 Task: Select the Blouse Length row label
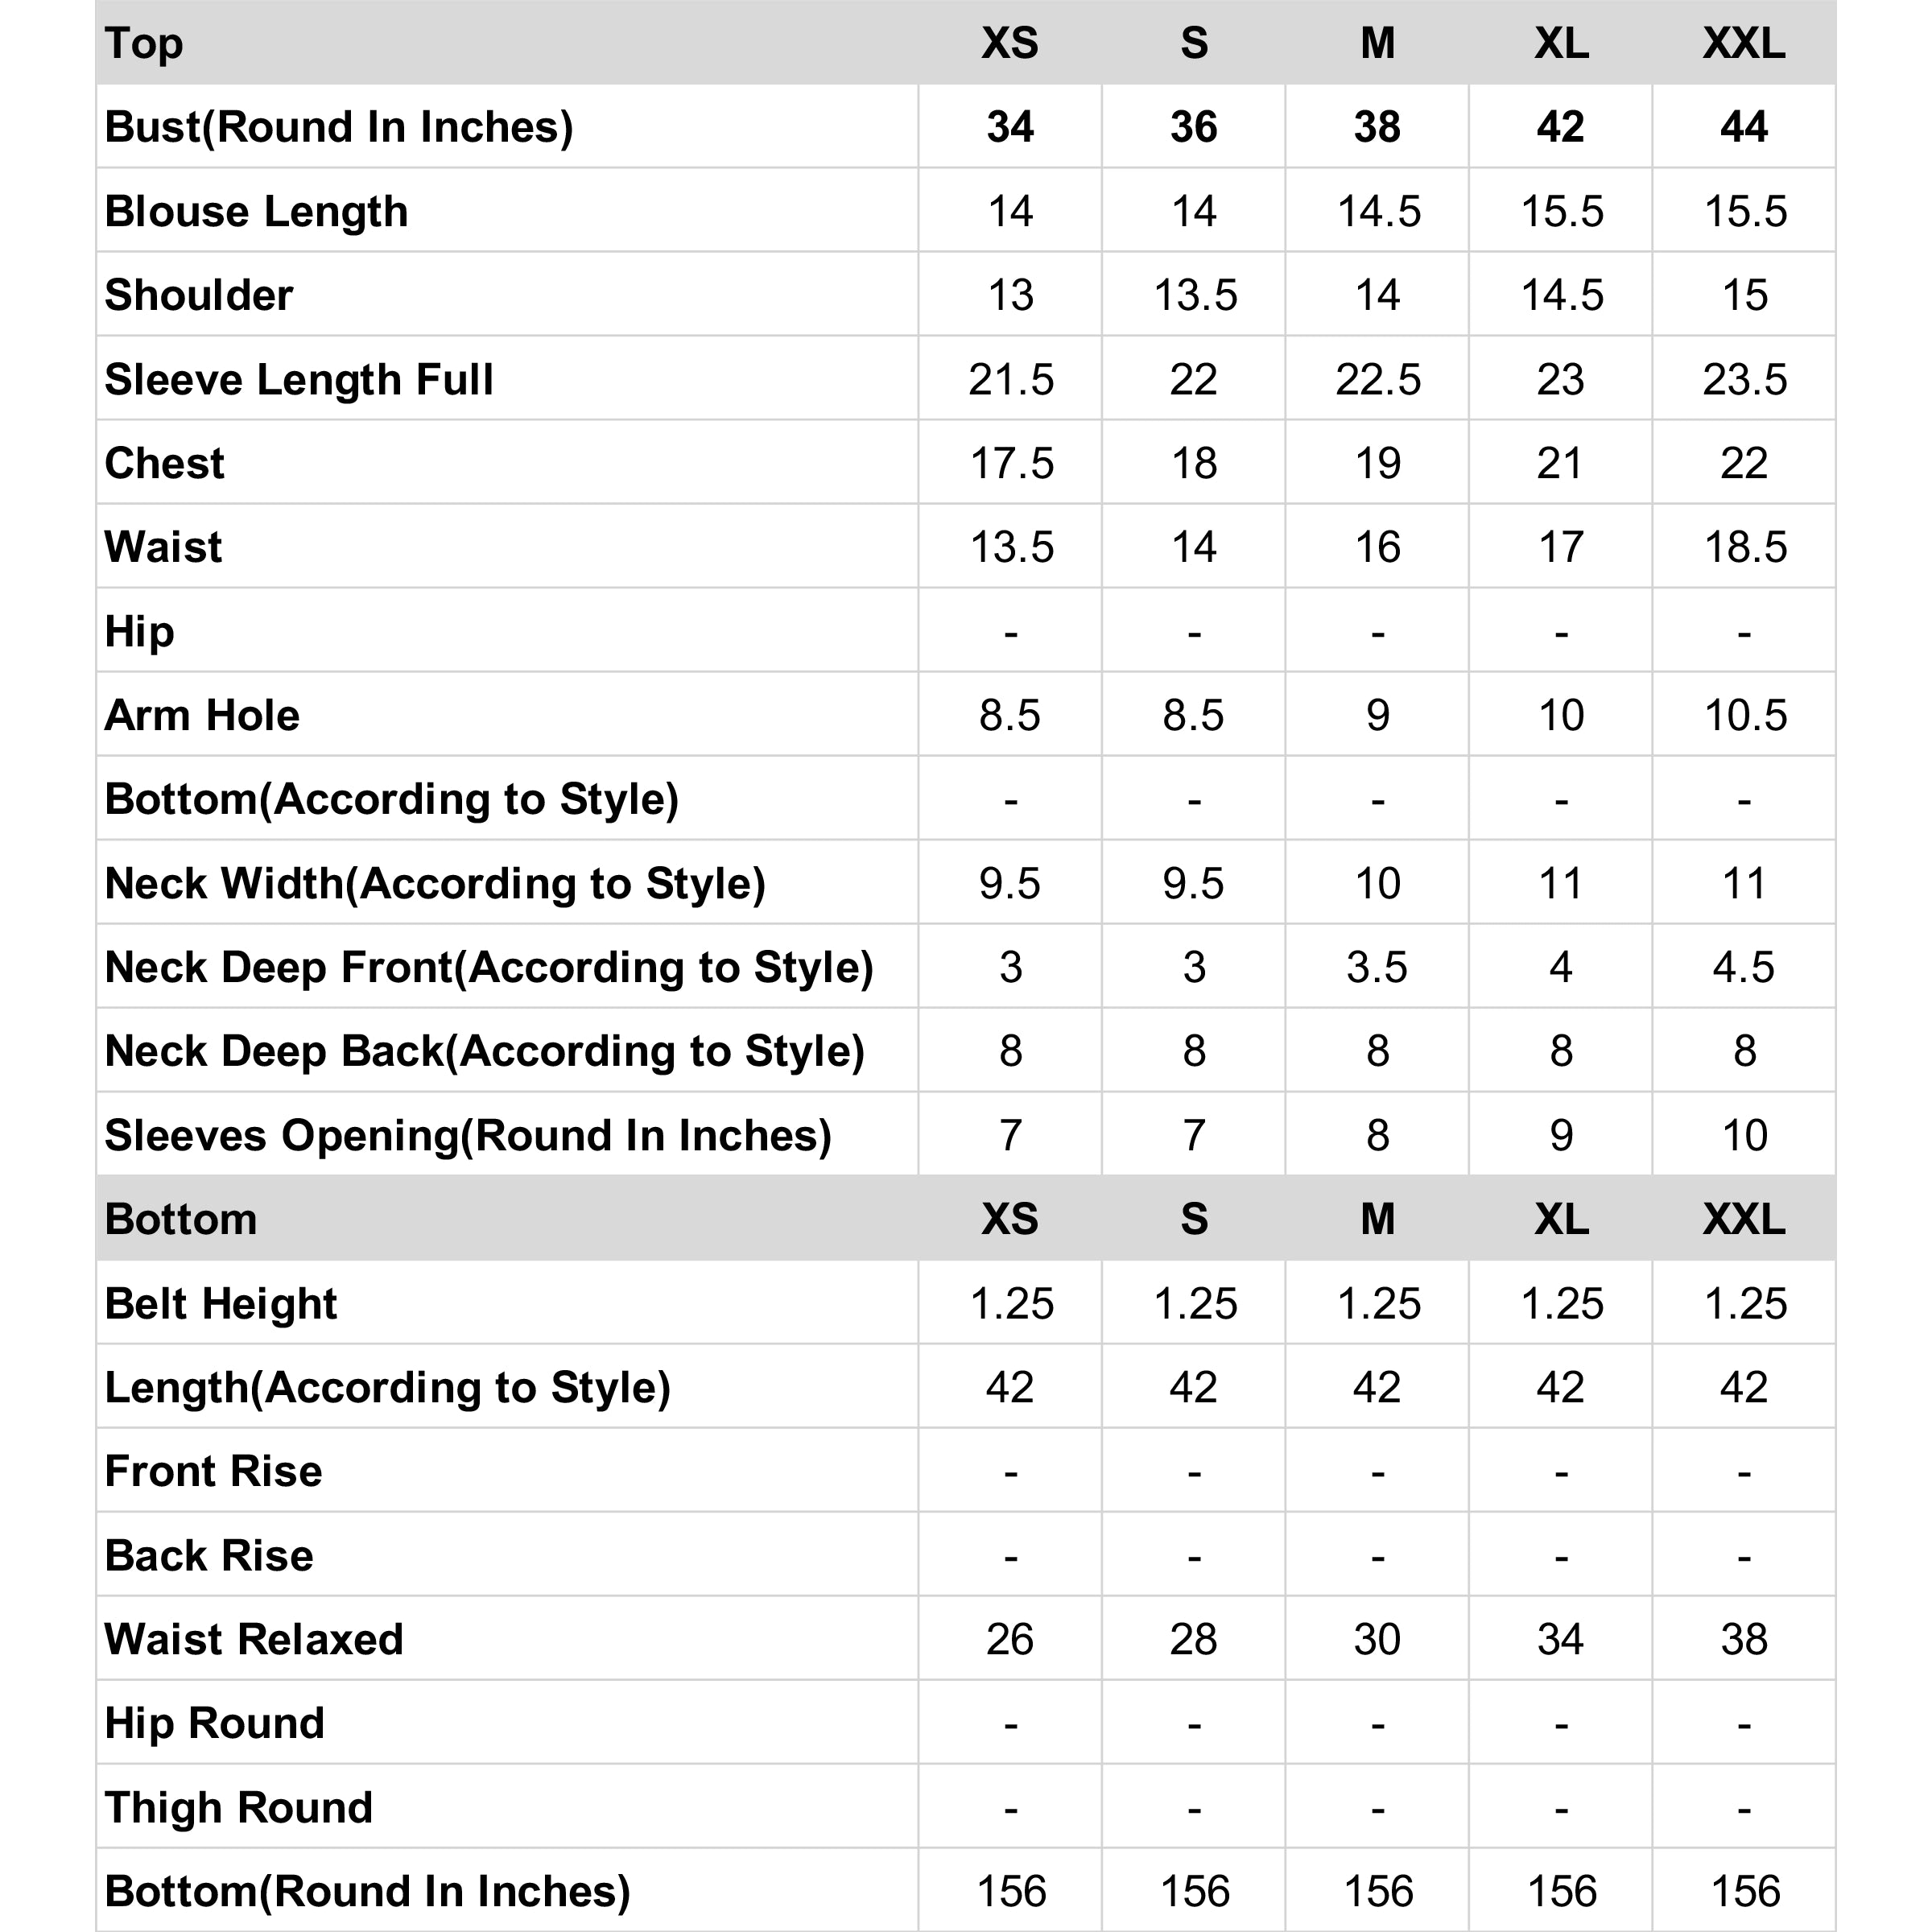(256, 211)
